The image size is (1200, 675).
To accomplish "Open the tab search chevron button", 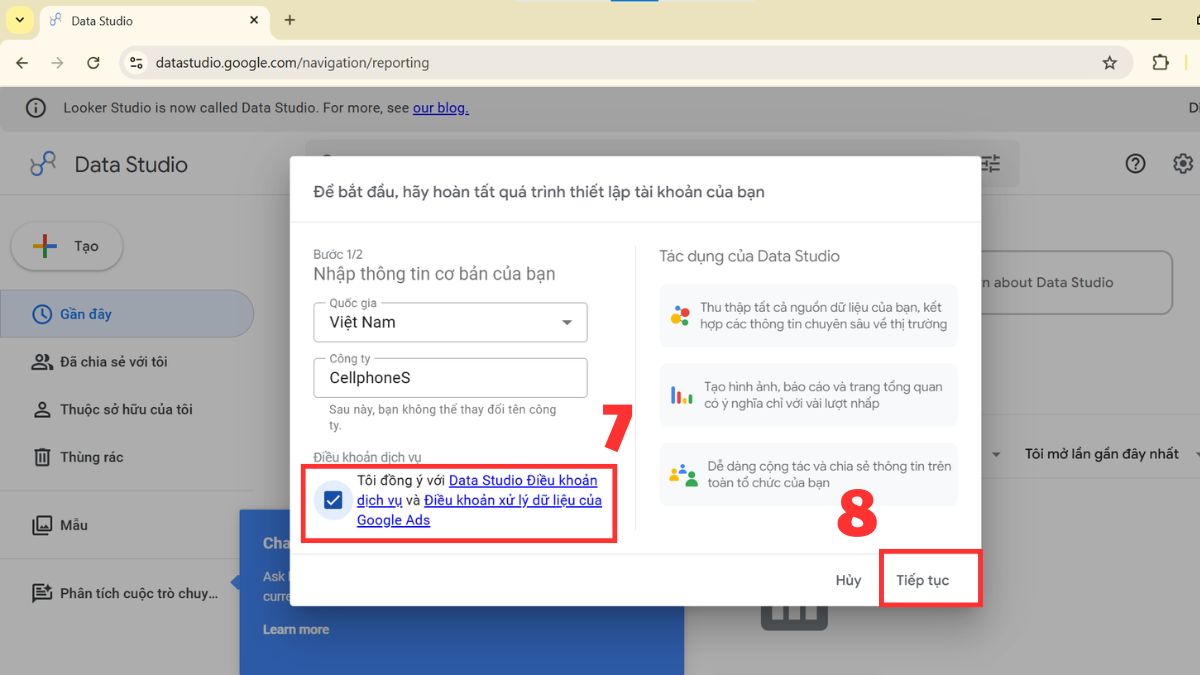I will tap(19, 19).
